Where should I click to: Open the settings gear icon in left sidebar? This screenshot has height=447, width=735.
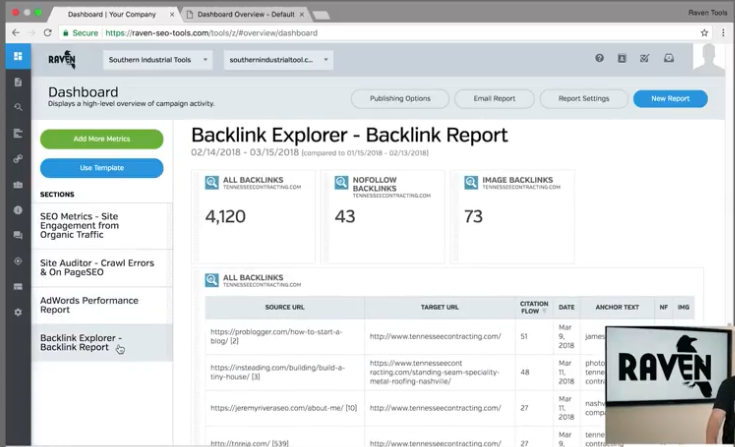pos(18,312)
